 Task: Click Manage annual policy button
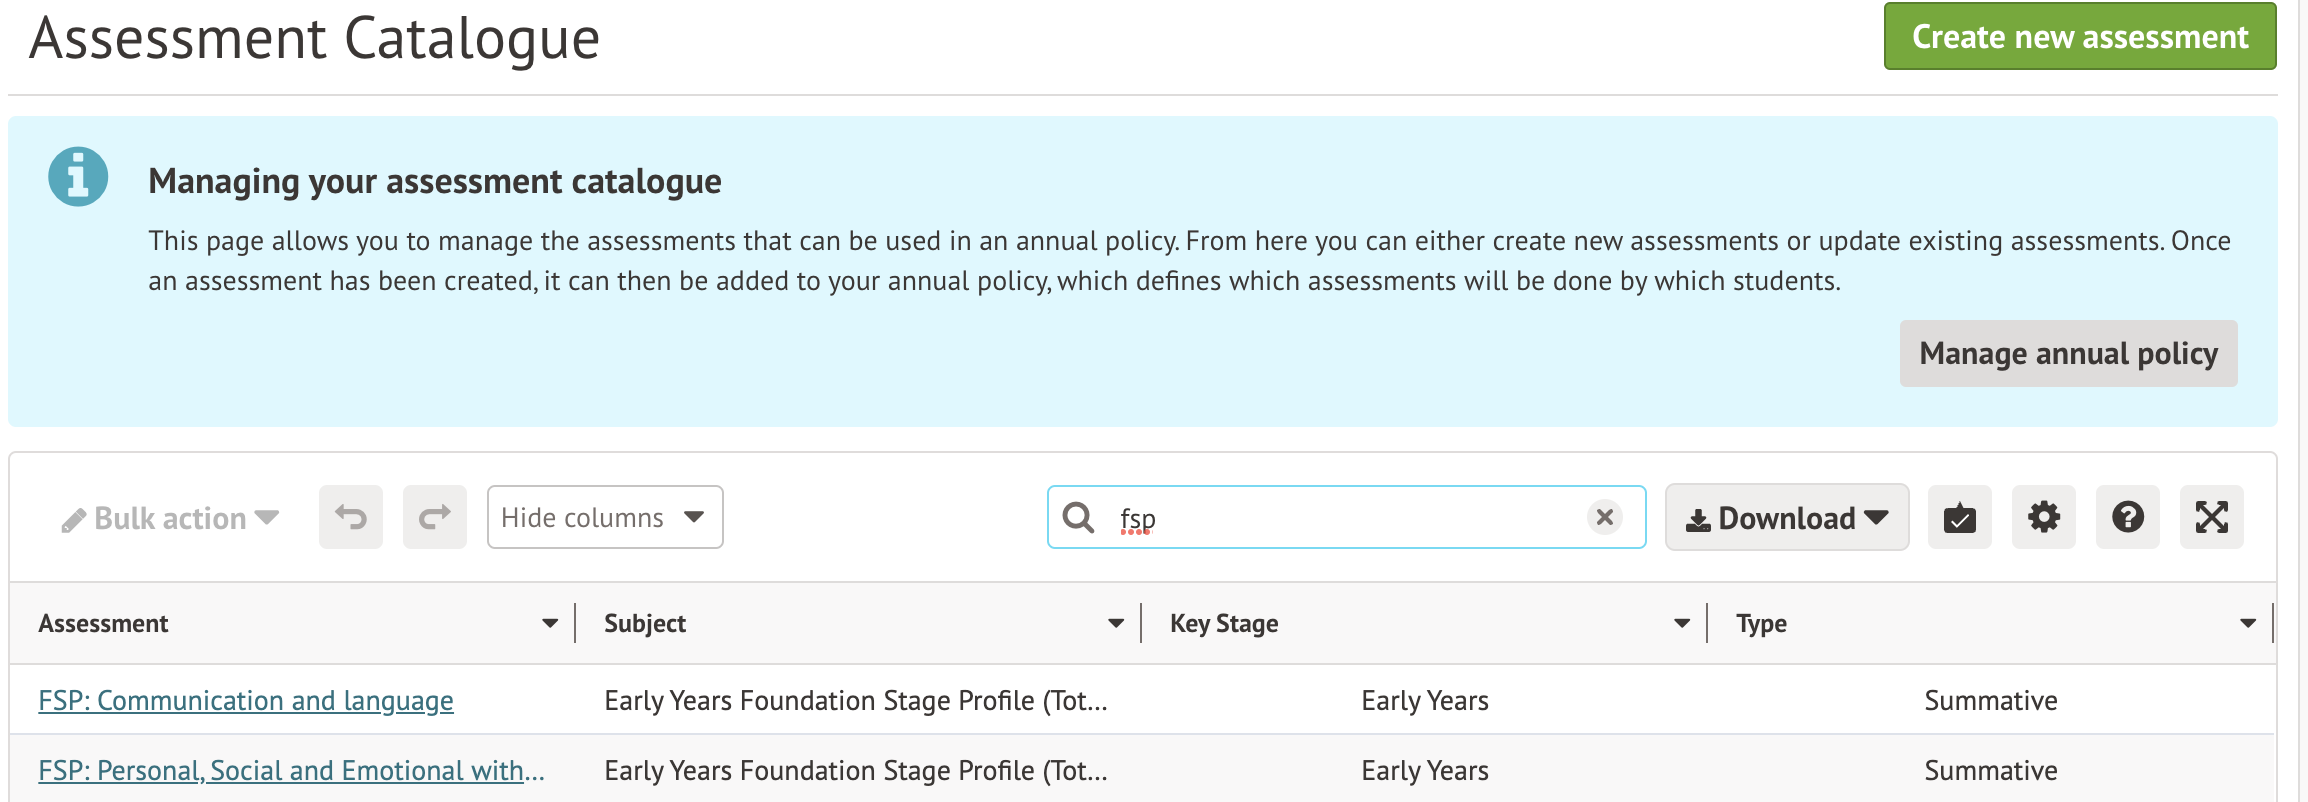tap(2068, 353)
